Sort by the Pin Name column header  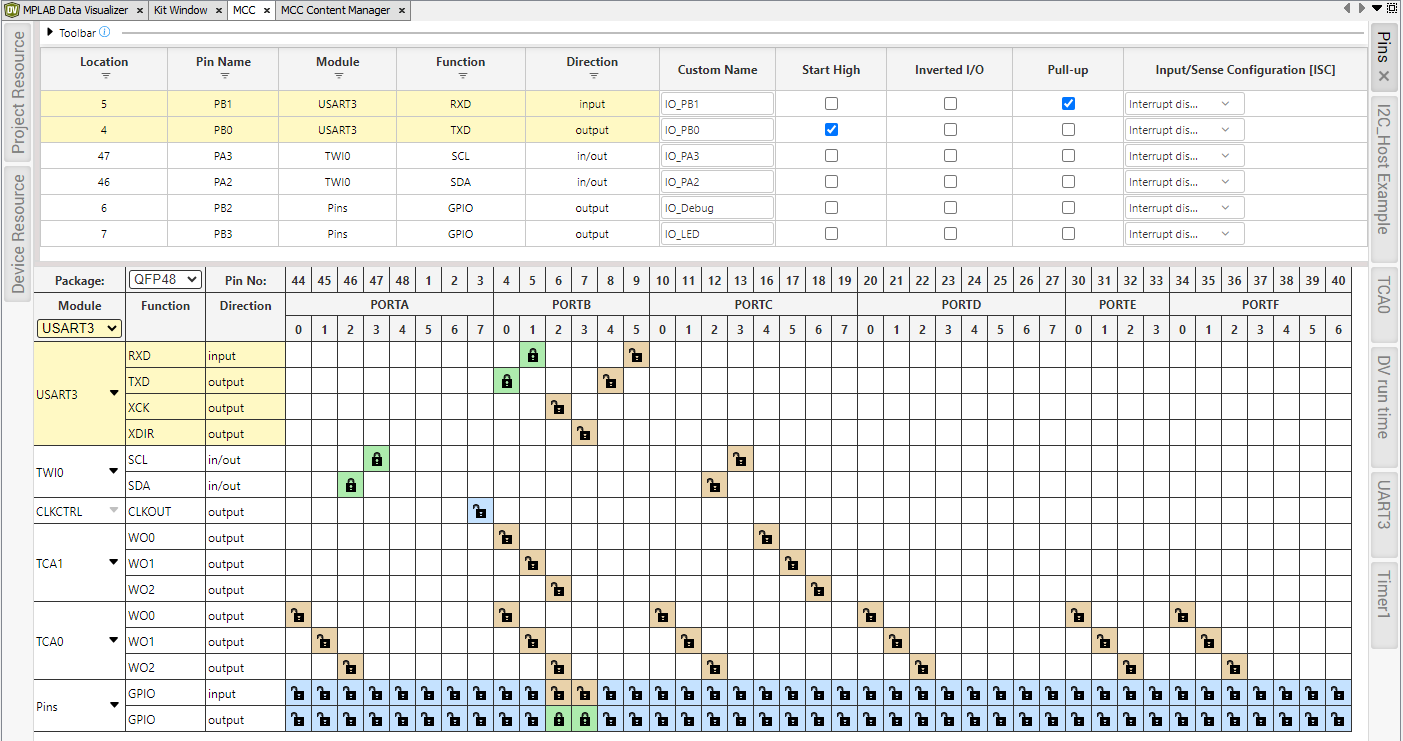click(224, 67)
